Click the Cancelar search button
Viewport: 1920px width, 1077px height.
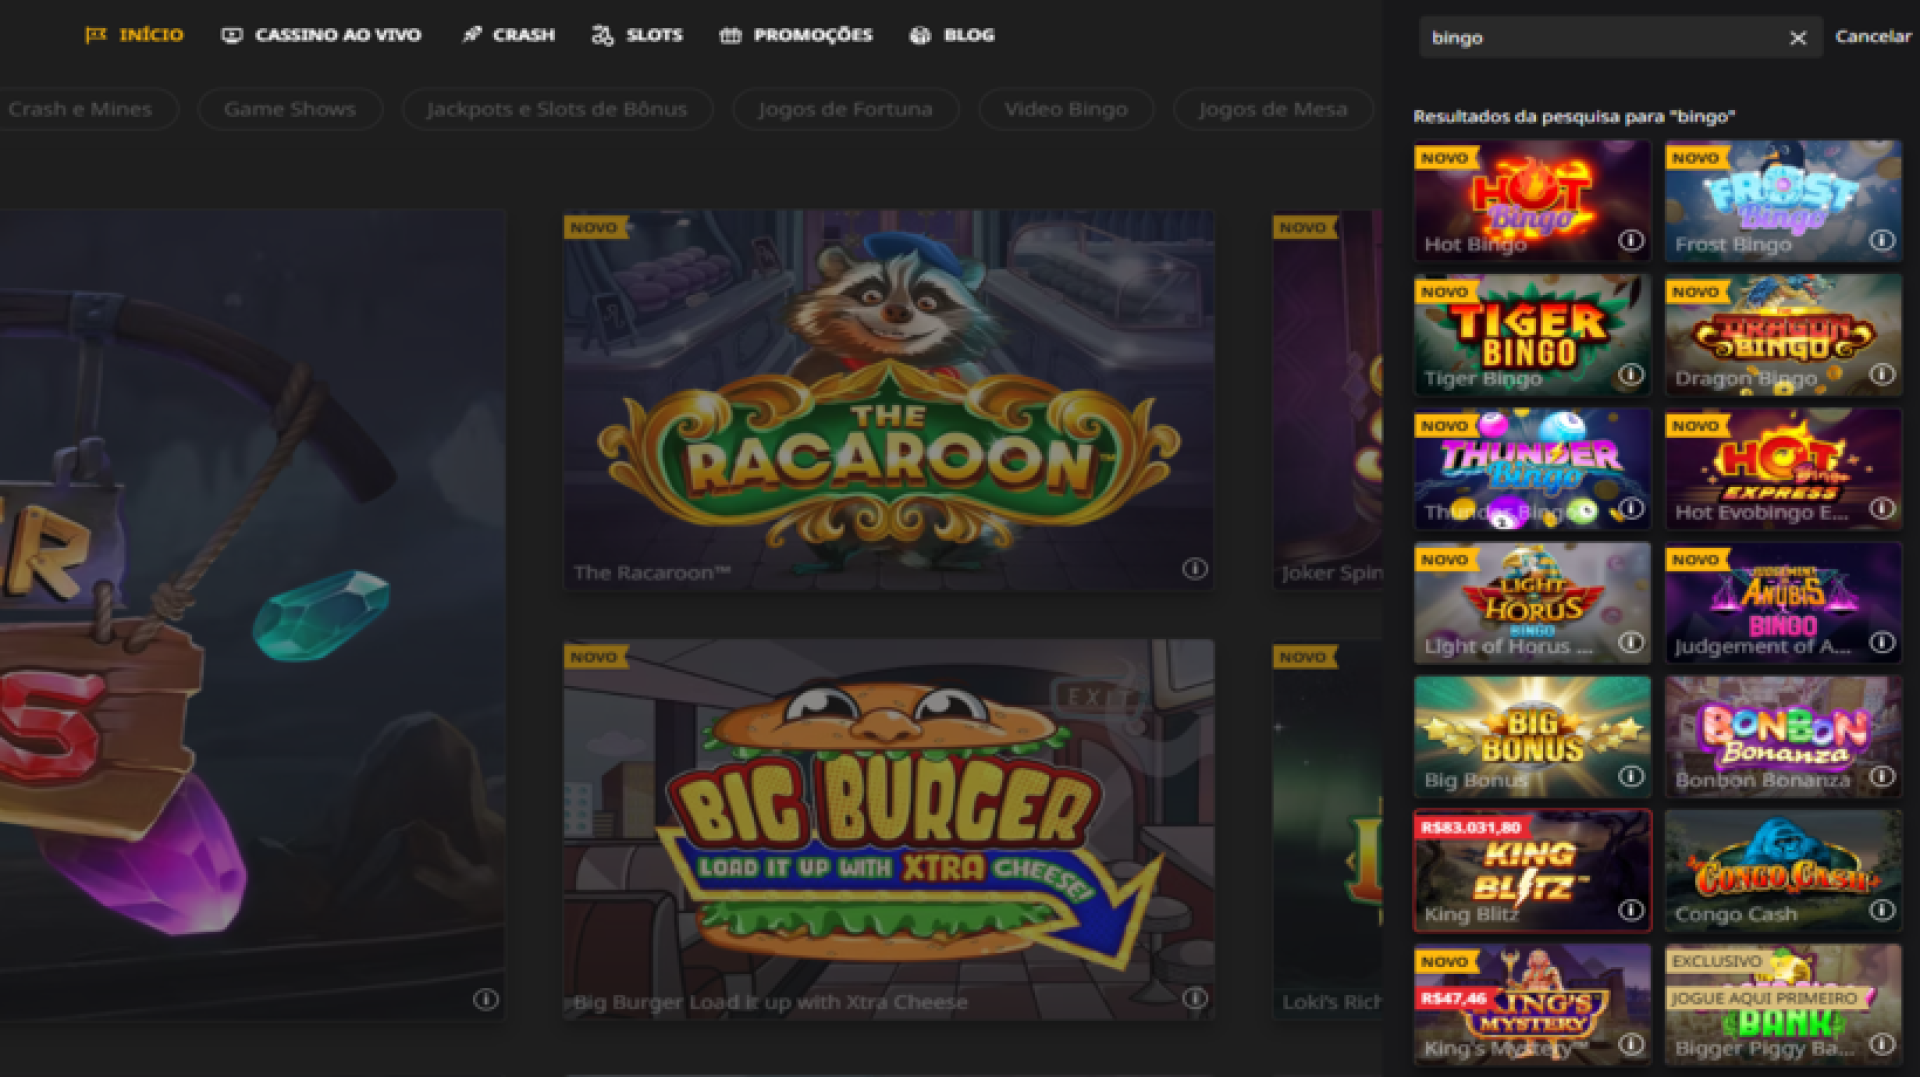[1872, 36]
